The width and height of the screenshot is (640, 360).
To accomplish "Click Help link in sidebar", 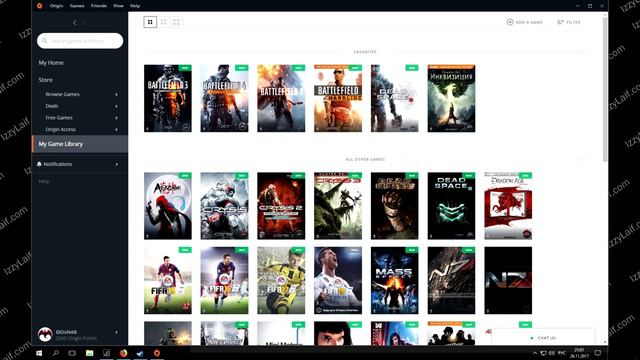I will (44, 181).
